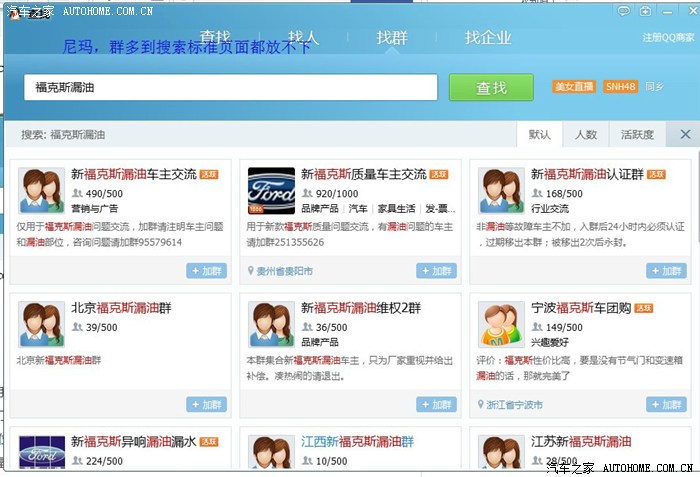
Task: Switch to the 找企业 tab
Action: point(487,38)
